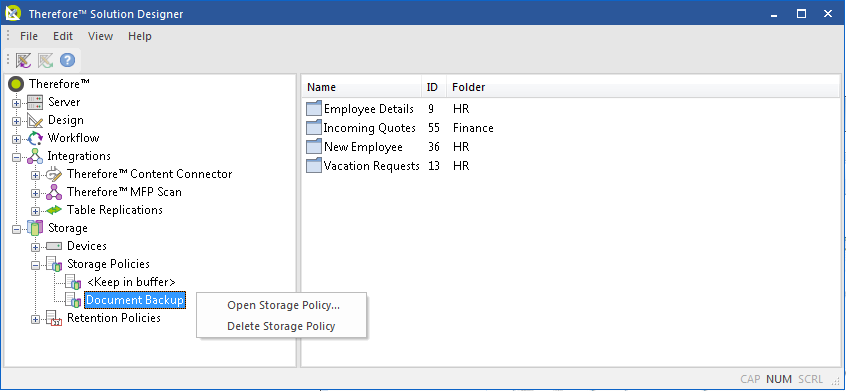Click the MFP Scan icon
The image size is (846, 391).
54,192
